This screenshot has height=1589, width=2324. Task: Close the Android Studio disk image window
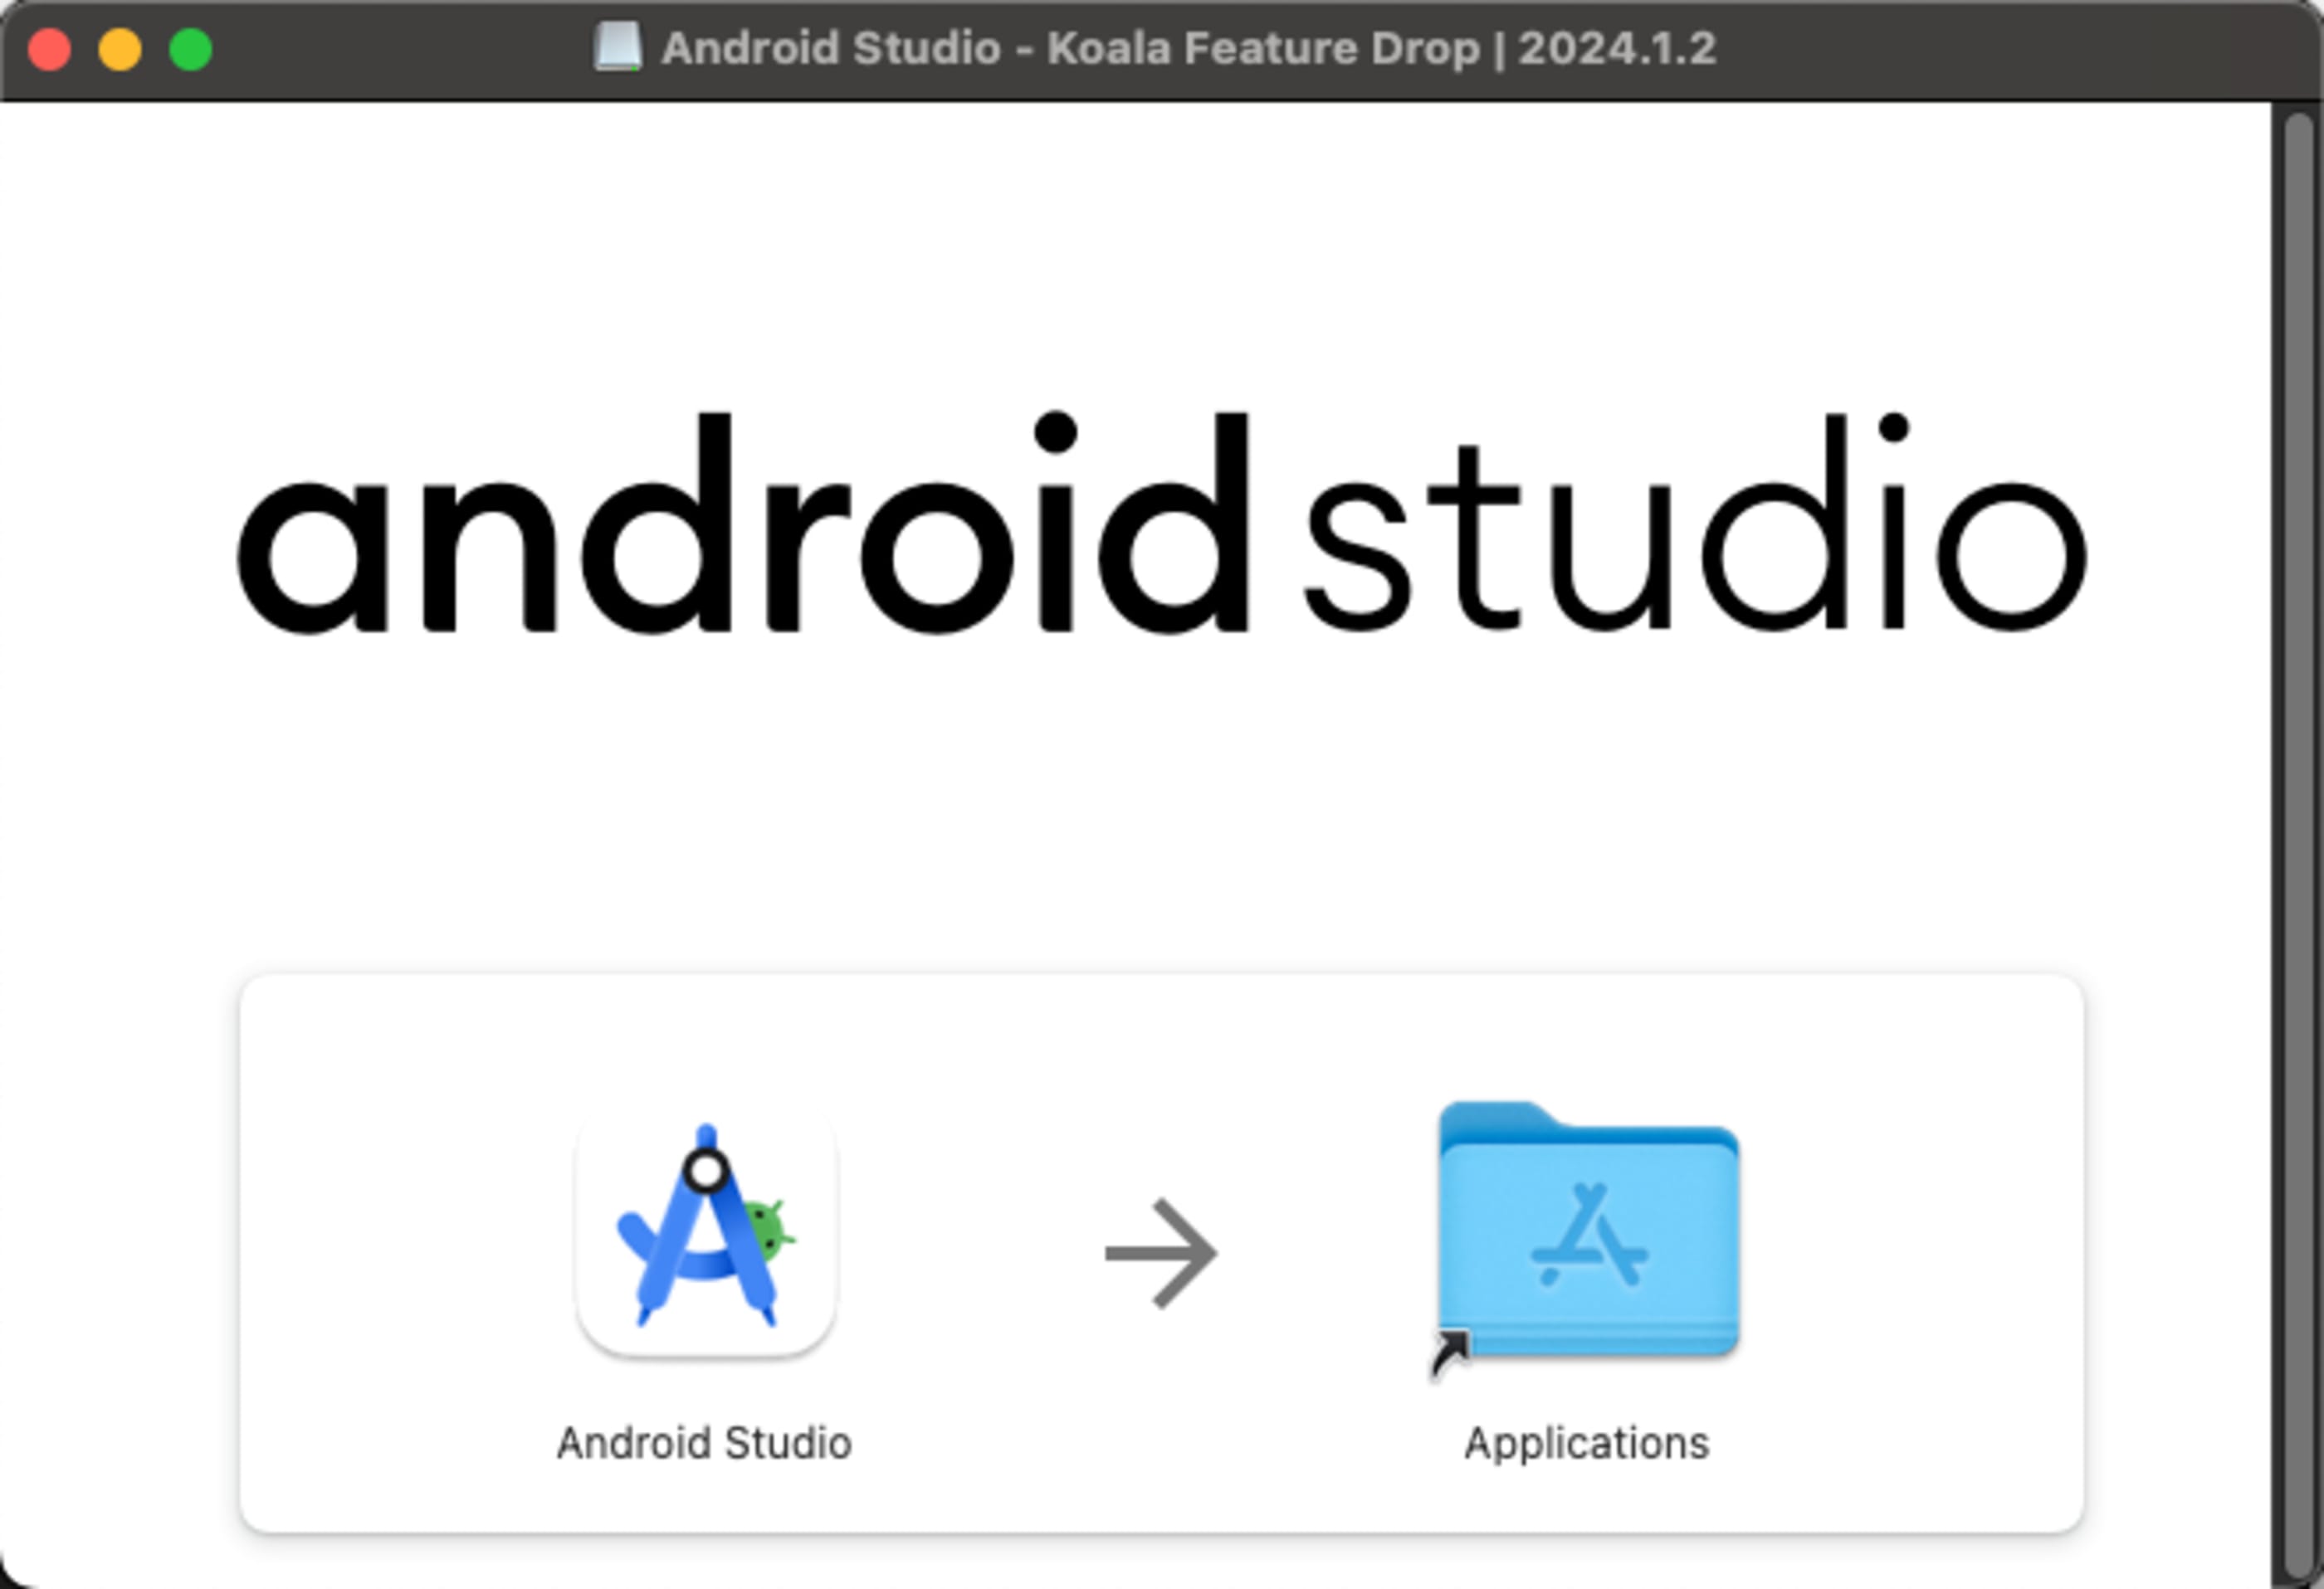(x=49, y=49)
